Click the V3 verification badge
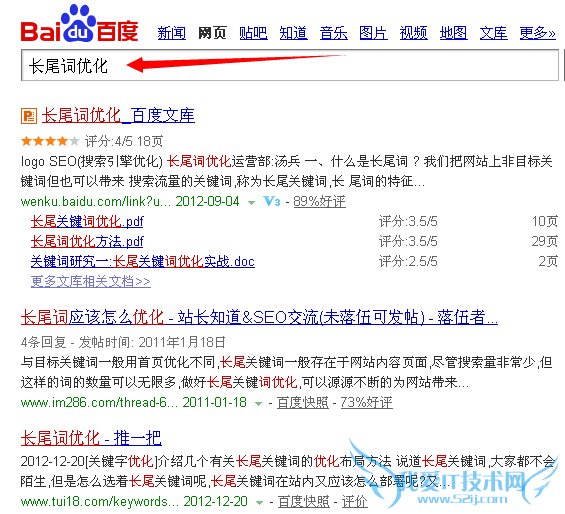 (x=272, y=201)
